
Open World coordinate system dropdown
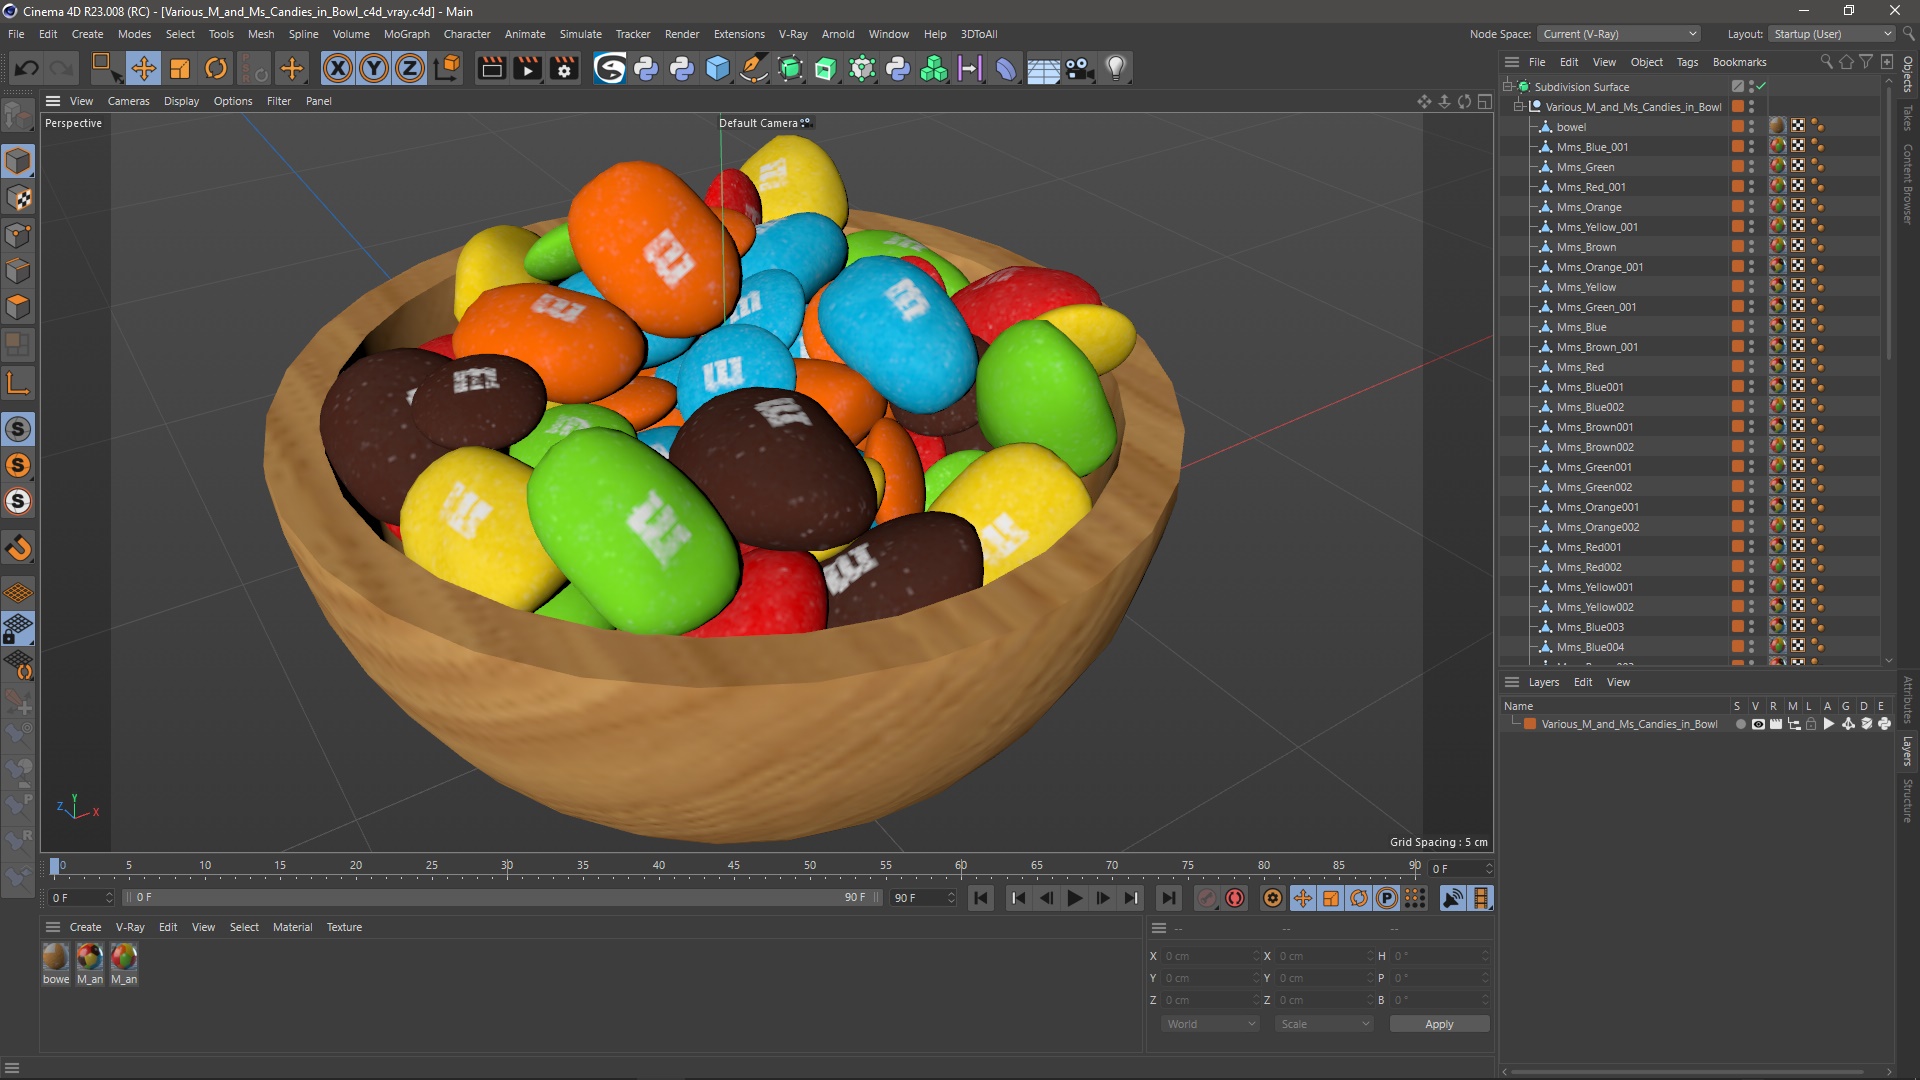(1210, 1024)
